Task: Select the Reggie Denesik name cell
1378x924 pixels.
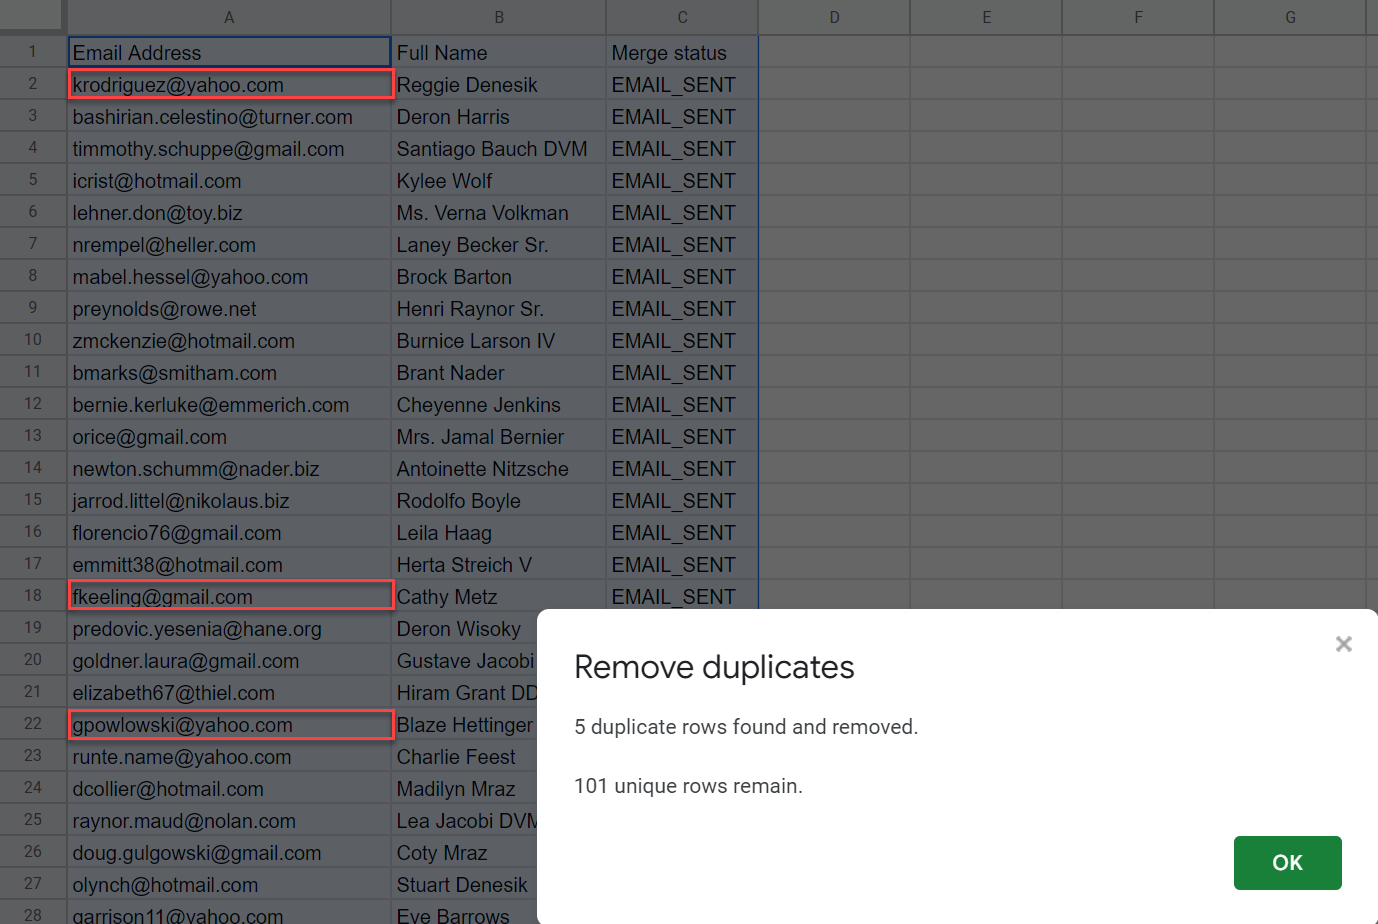Action: tap(498, 85)
